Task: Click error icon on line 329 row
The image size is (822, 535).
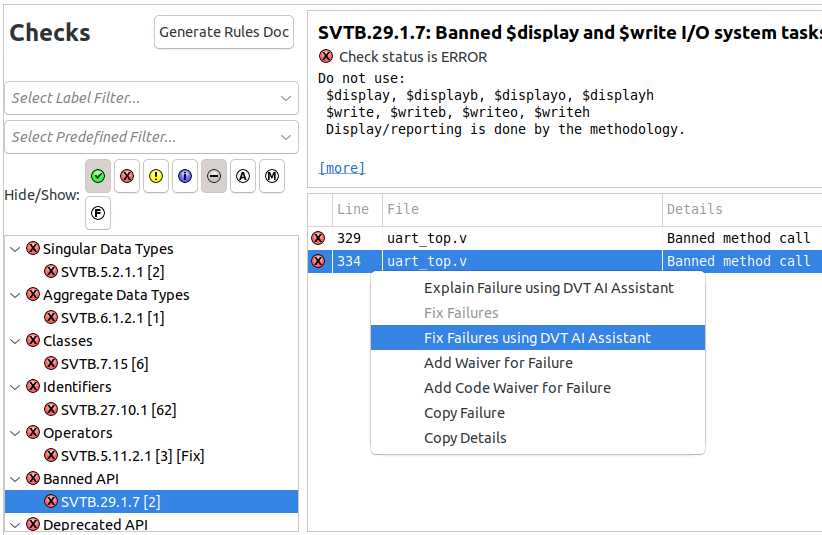Action: [318, 238]
